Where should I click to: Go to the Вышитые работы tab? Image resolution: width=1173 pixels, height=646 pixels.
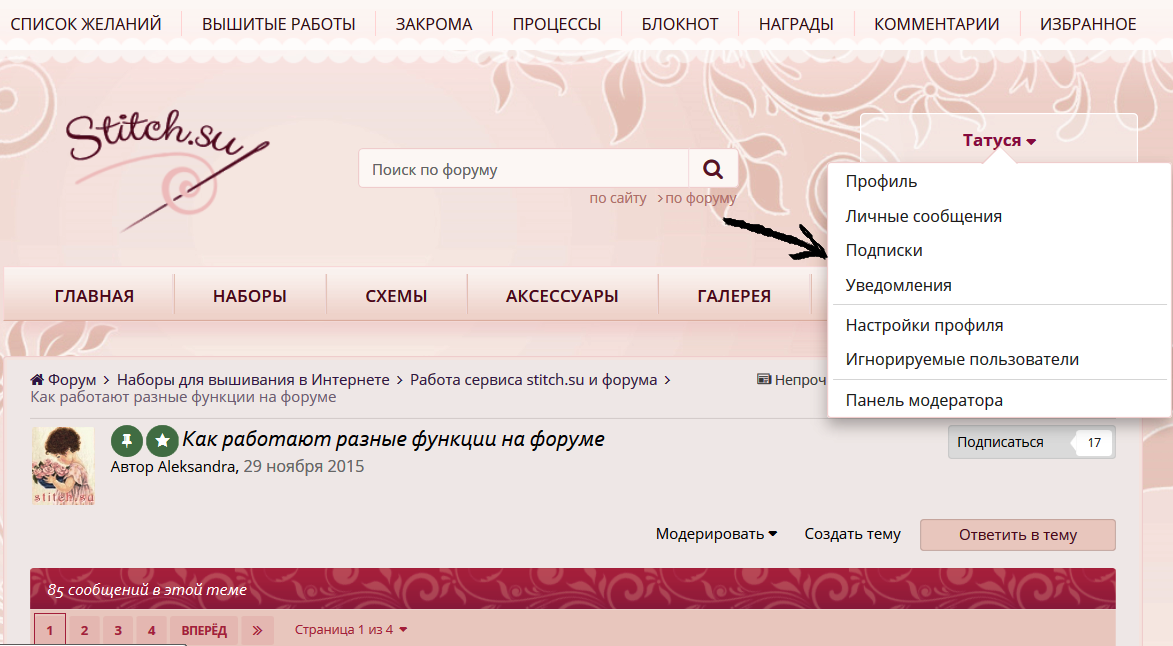(x=278, y=24)
